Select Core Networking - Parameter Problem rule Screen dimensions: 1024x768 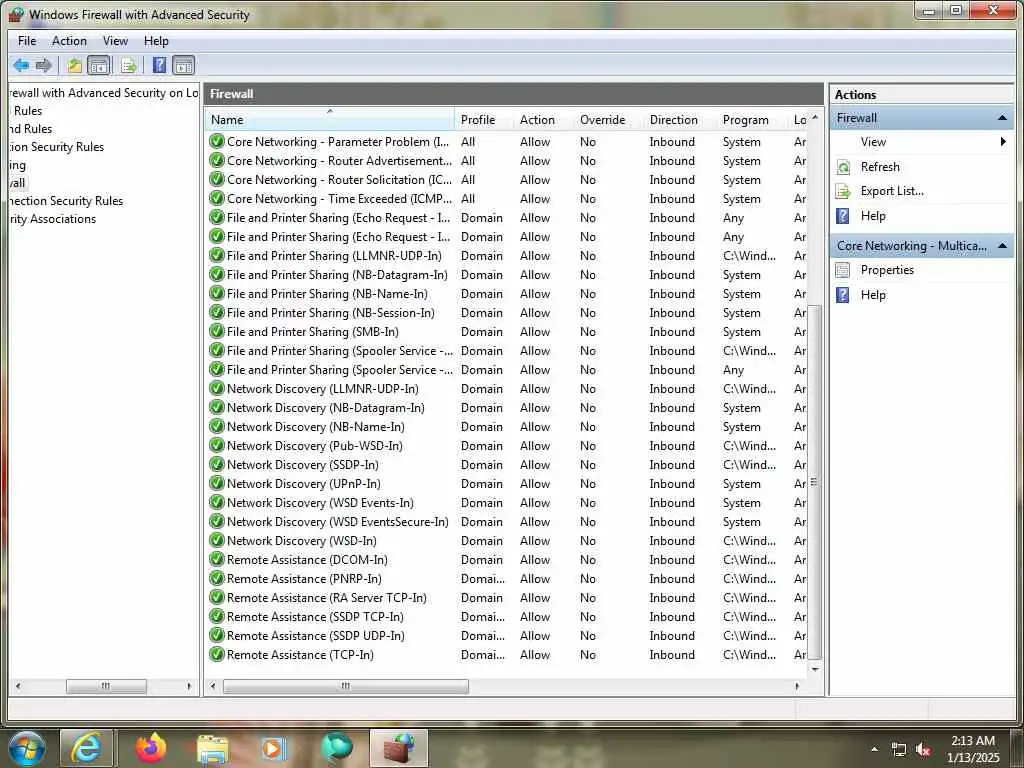(x=338, y=142)
